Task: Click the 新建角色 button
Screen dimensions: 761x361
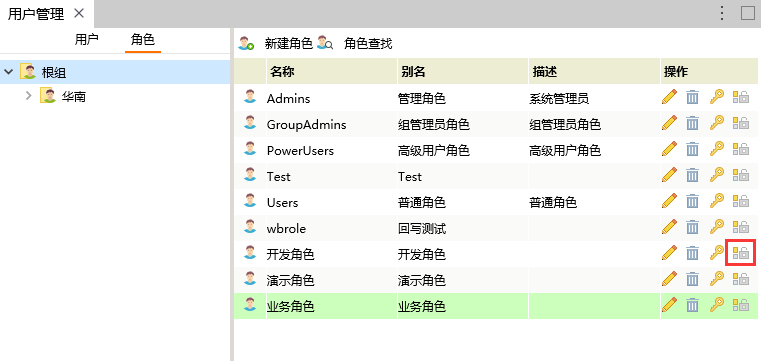Action: pyautogui.click(x=275, y=44)
